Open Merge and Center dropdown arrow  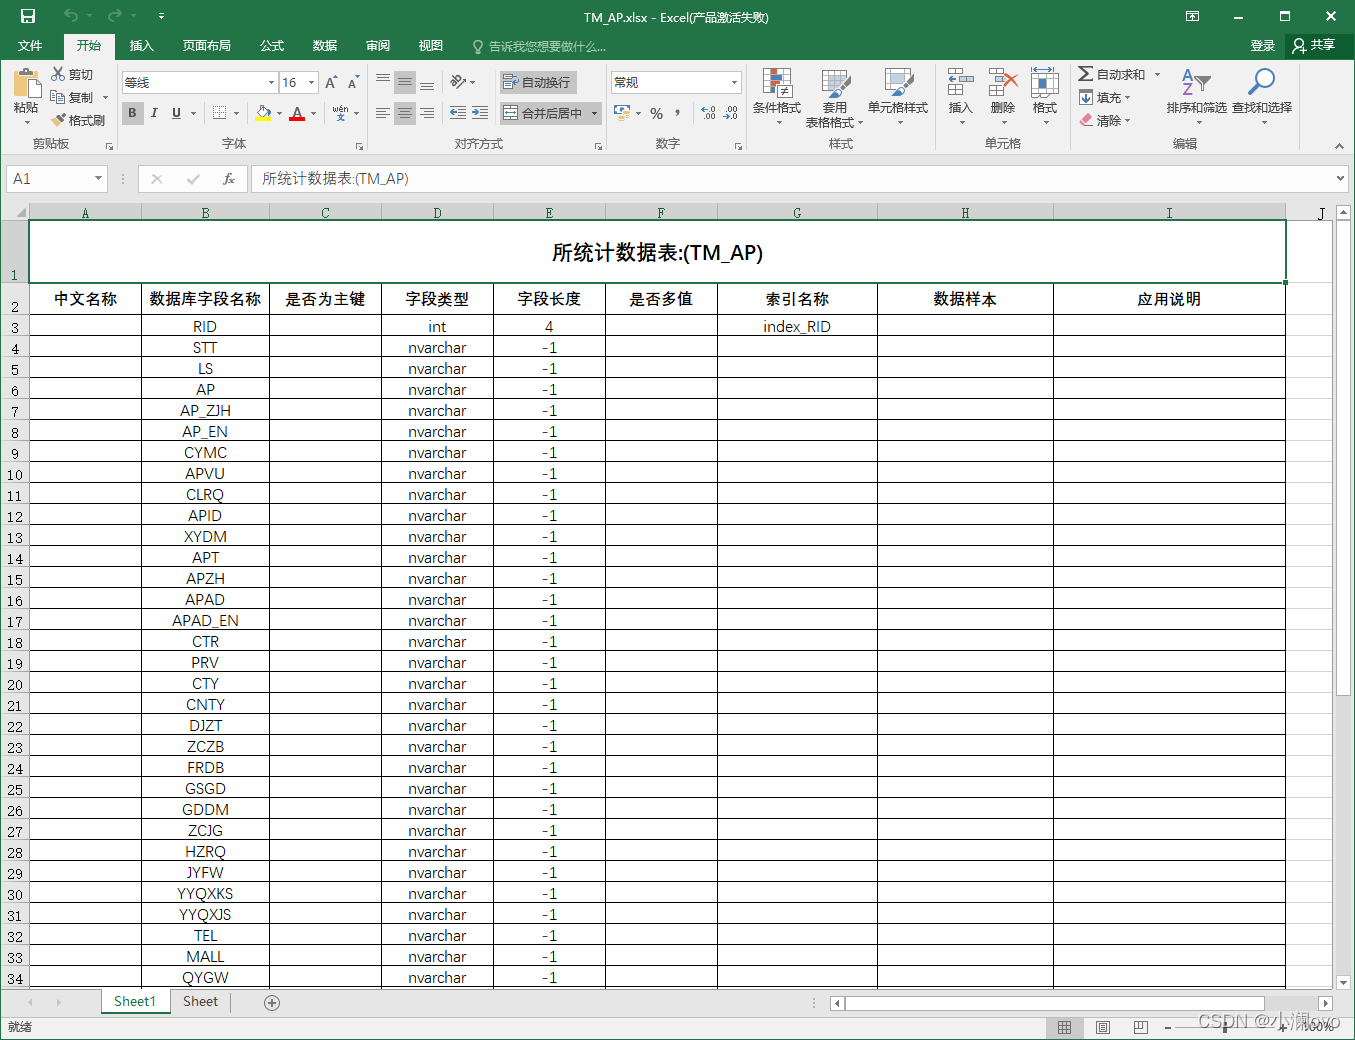594,113
